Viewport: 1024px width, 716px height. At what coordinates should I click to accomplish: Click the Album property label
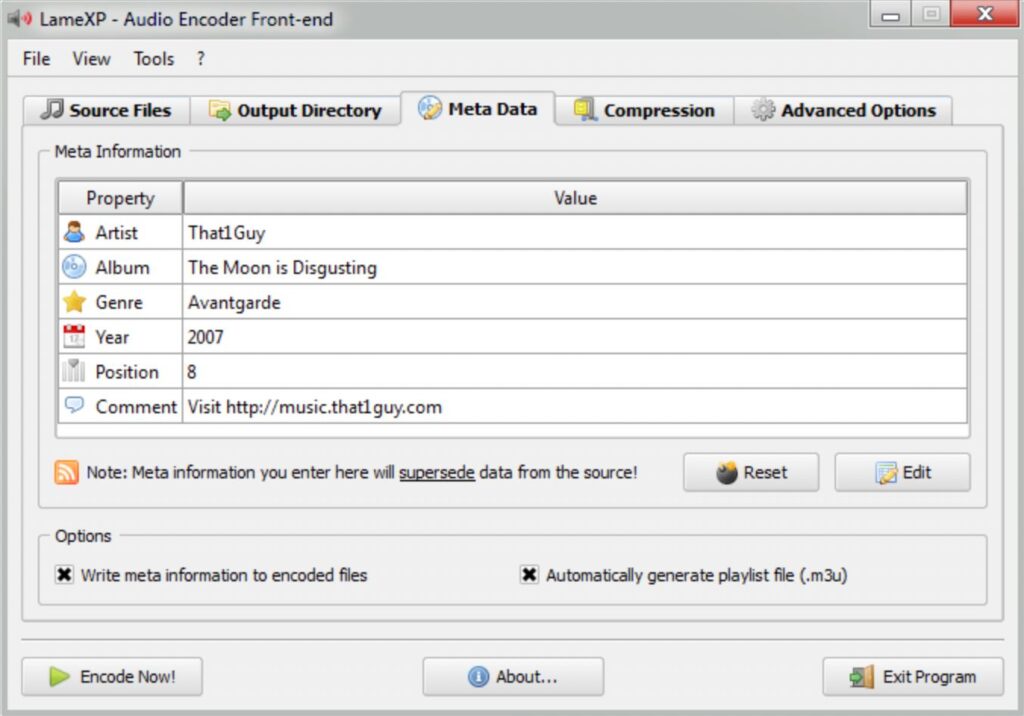click(x=123, y=267)
